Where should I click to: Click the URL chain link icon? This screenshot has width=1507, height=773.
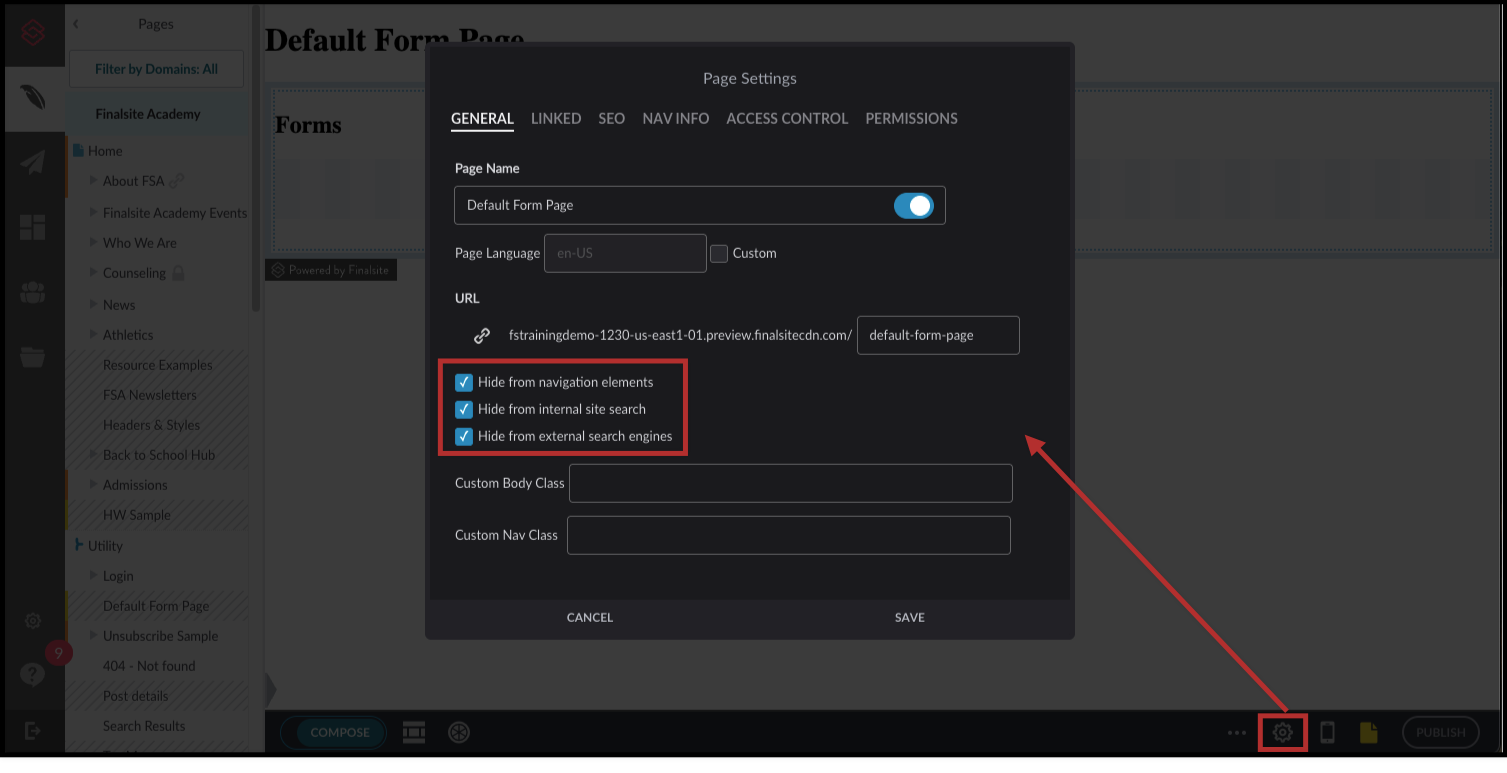point(482,335)
